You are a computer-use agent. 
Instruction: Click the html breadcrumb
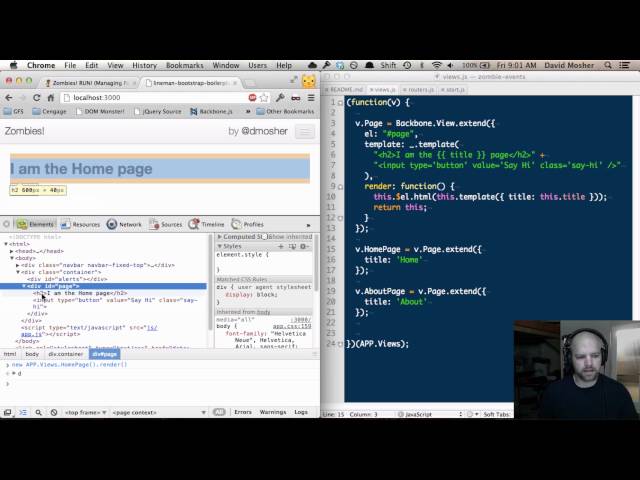10,354
